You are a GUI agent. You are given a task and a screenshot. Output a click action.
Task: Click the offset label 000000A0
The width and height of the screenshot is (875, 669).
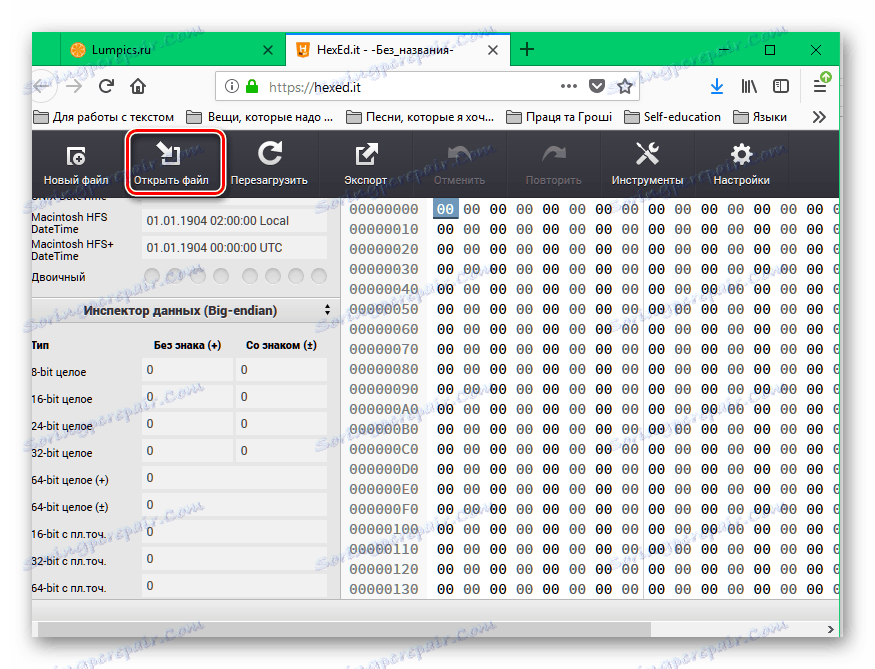click(x=384, y=409)
